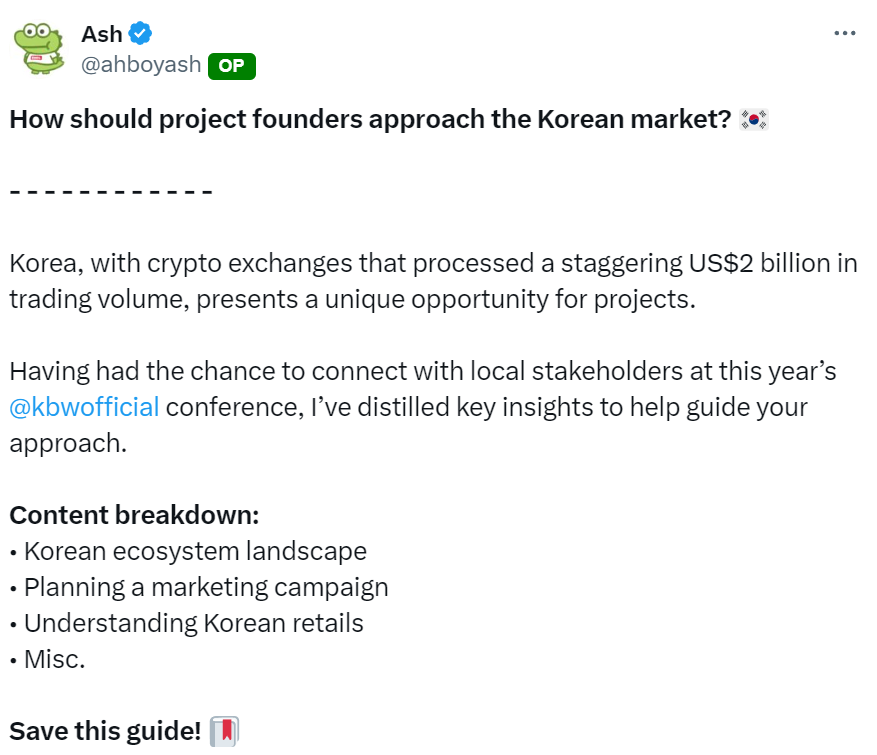Viewport: 877px width, 755px height.
Task: Click the headline about Korean market approach
Action: tap(370, 120)
